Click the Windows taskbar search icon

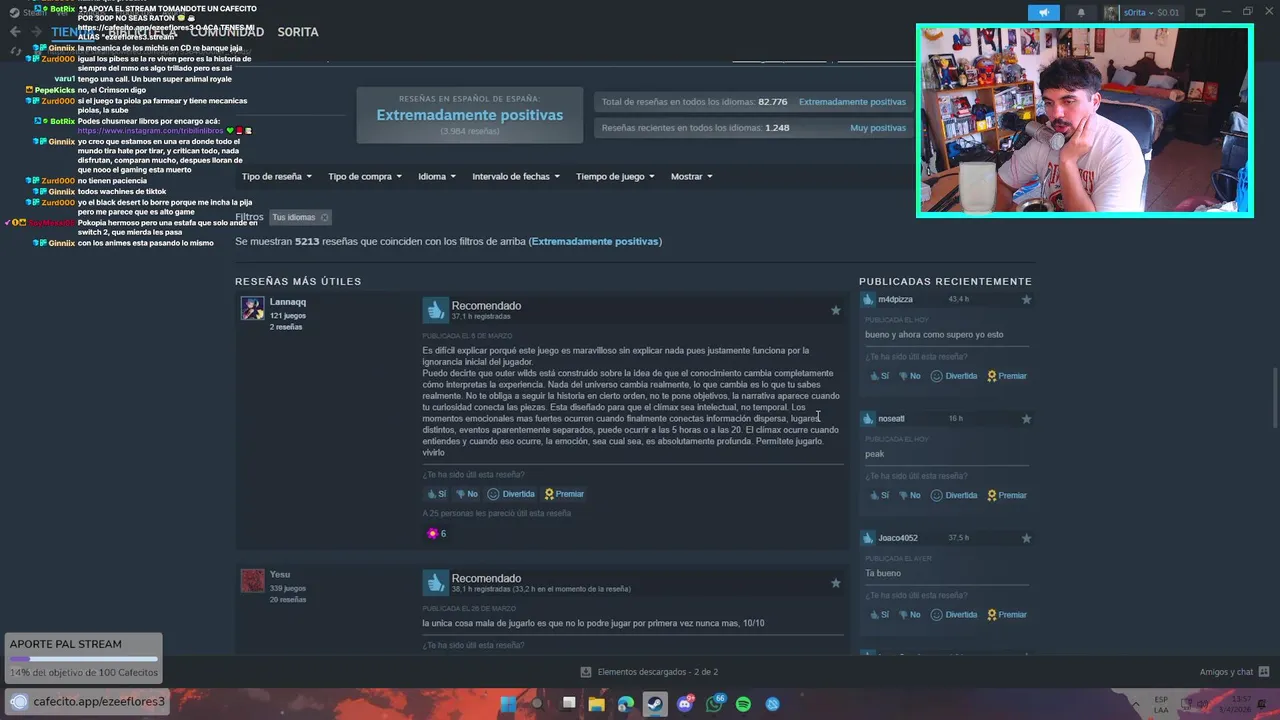pyautogui.click(x=538, y=704)
